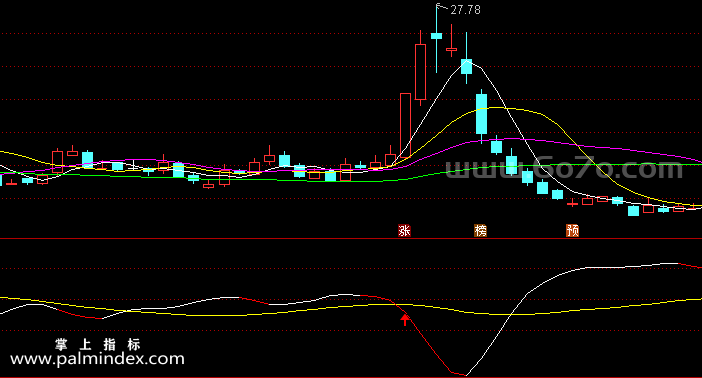This screenshot has height=378, width=702.
Task: Select the 27.78 highest price label
Action: (466, 10)
